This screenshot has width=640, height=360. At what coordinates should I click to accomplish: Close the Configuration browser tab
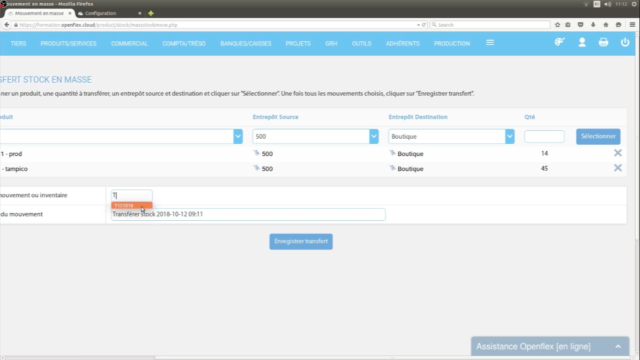(140, 13)
